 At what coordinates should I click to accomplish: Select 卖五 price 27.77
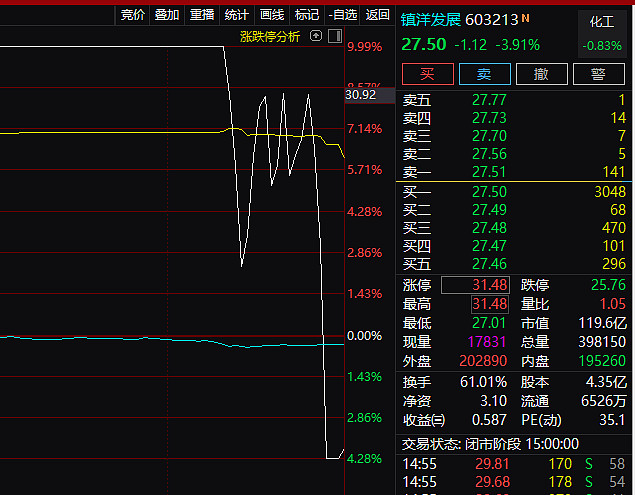pyautogui.click(x=489, y=100)
